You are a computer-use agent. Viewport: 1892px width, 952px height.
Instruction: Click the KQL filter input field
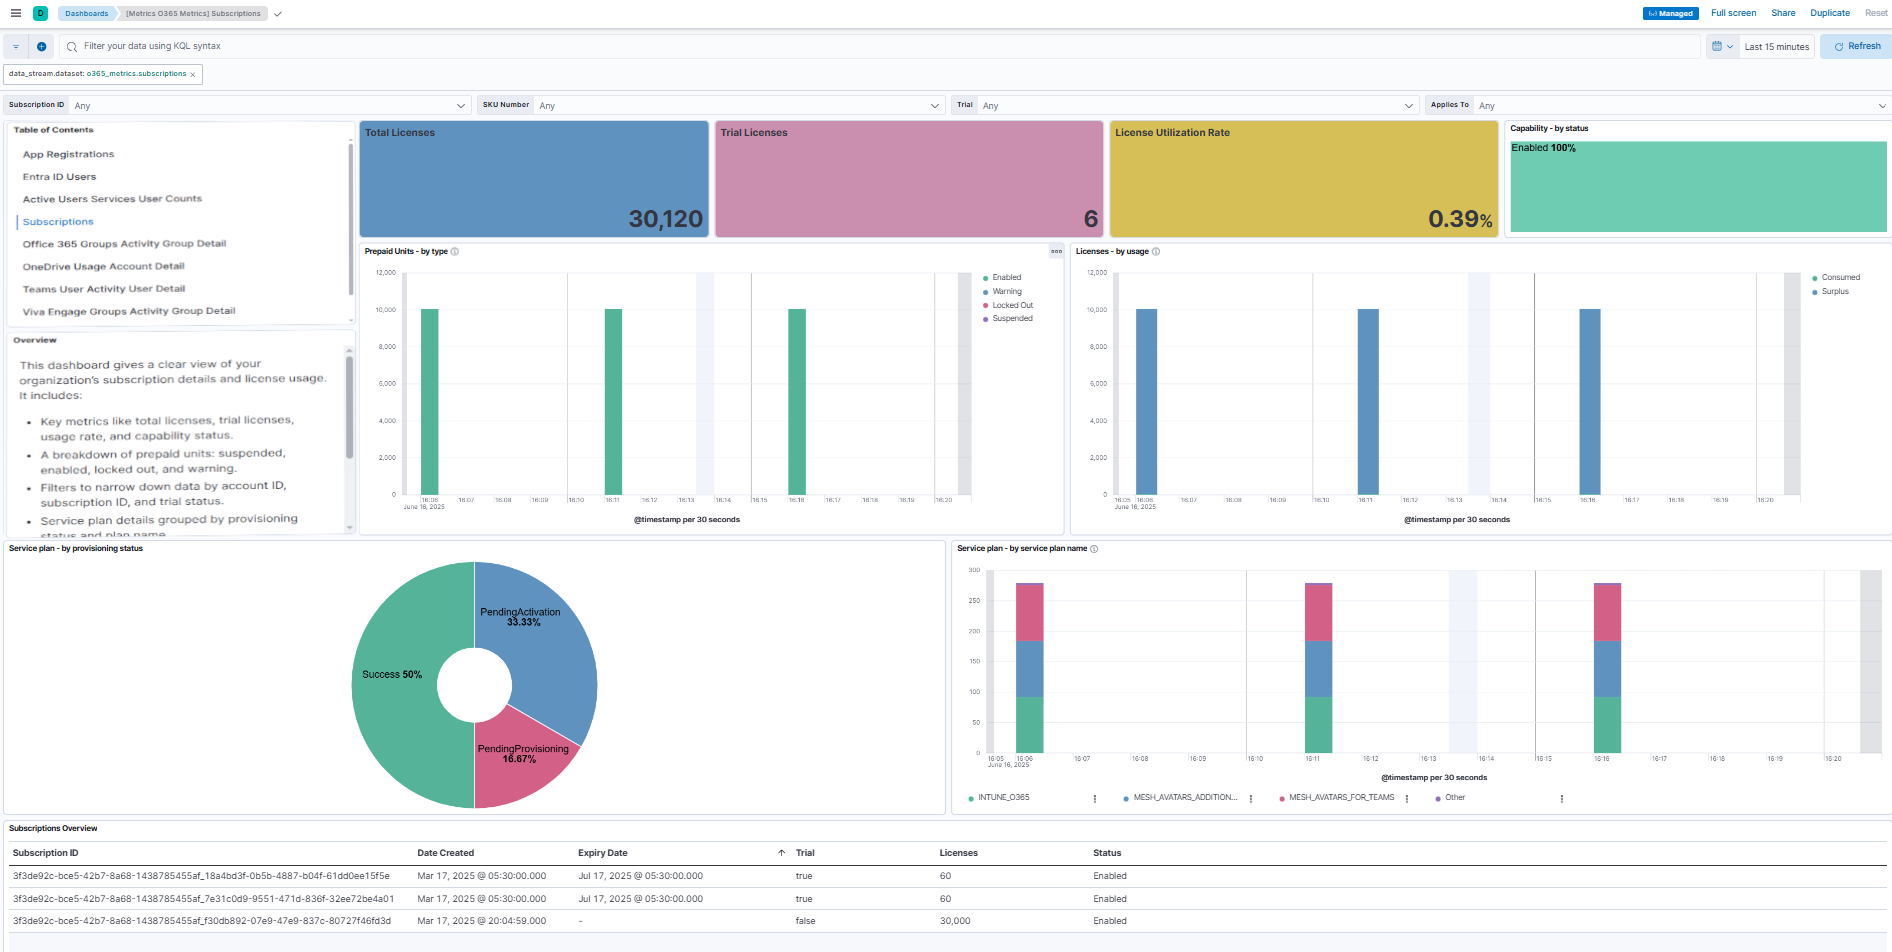pos(400,46)
